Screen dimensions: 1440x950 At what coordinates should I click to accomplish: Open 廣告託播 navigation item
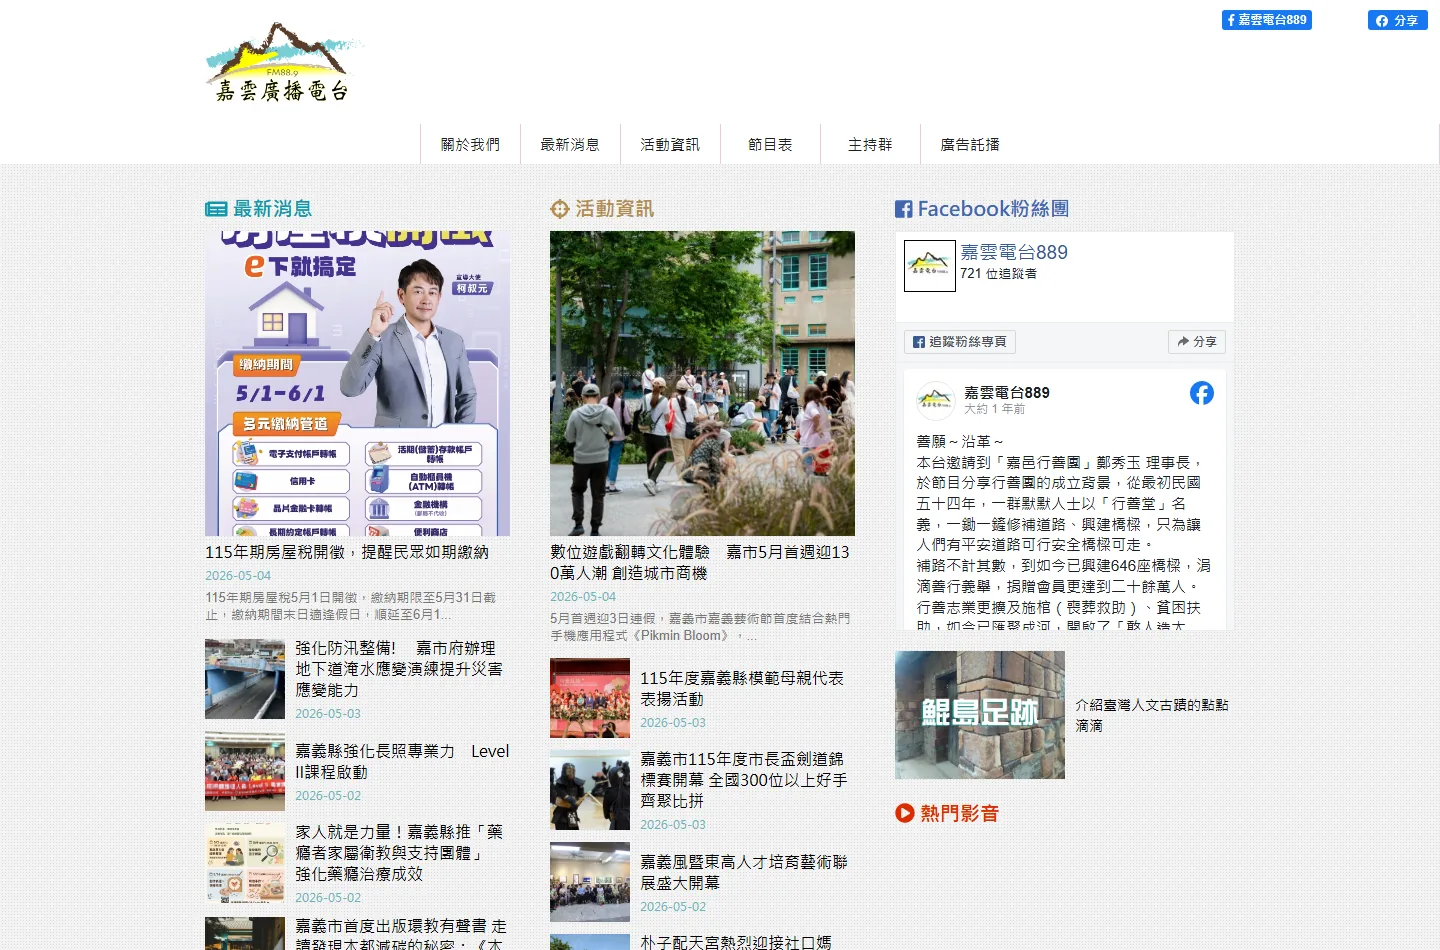click(x=970, y=144)
